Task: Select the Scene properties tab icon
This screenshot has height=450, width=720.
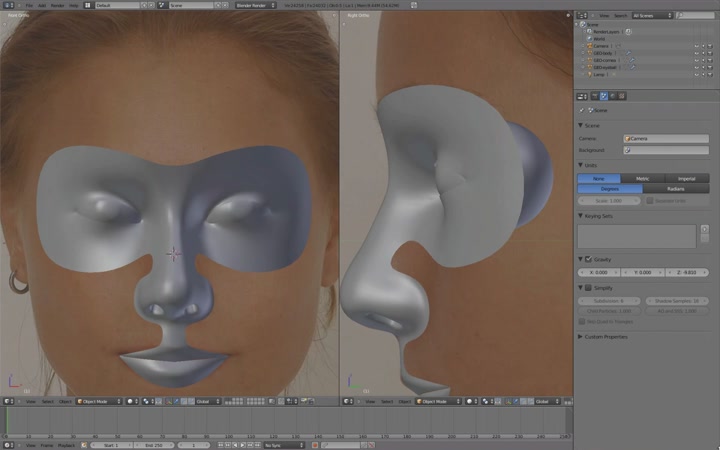Action: 604,96
